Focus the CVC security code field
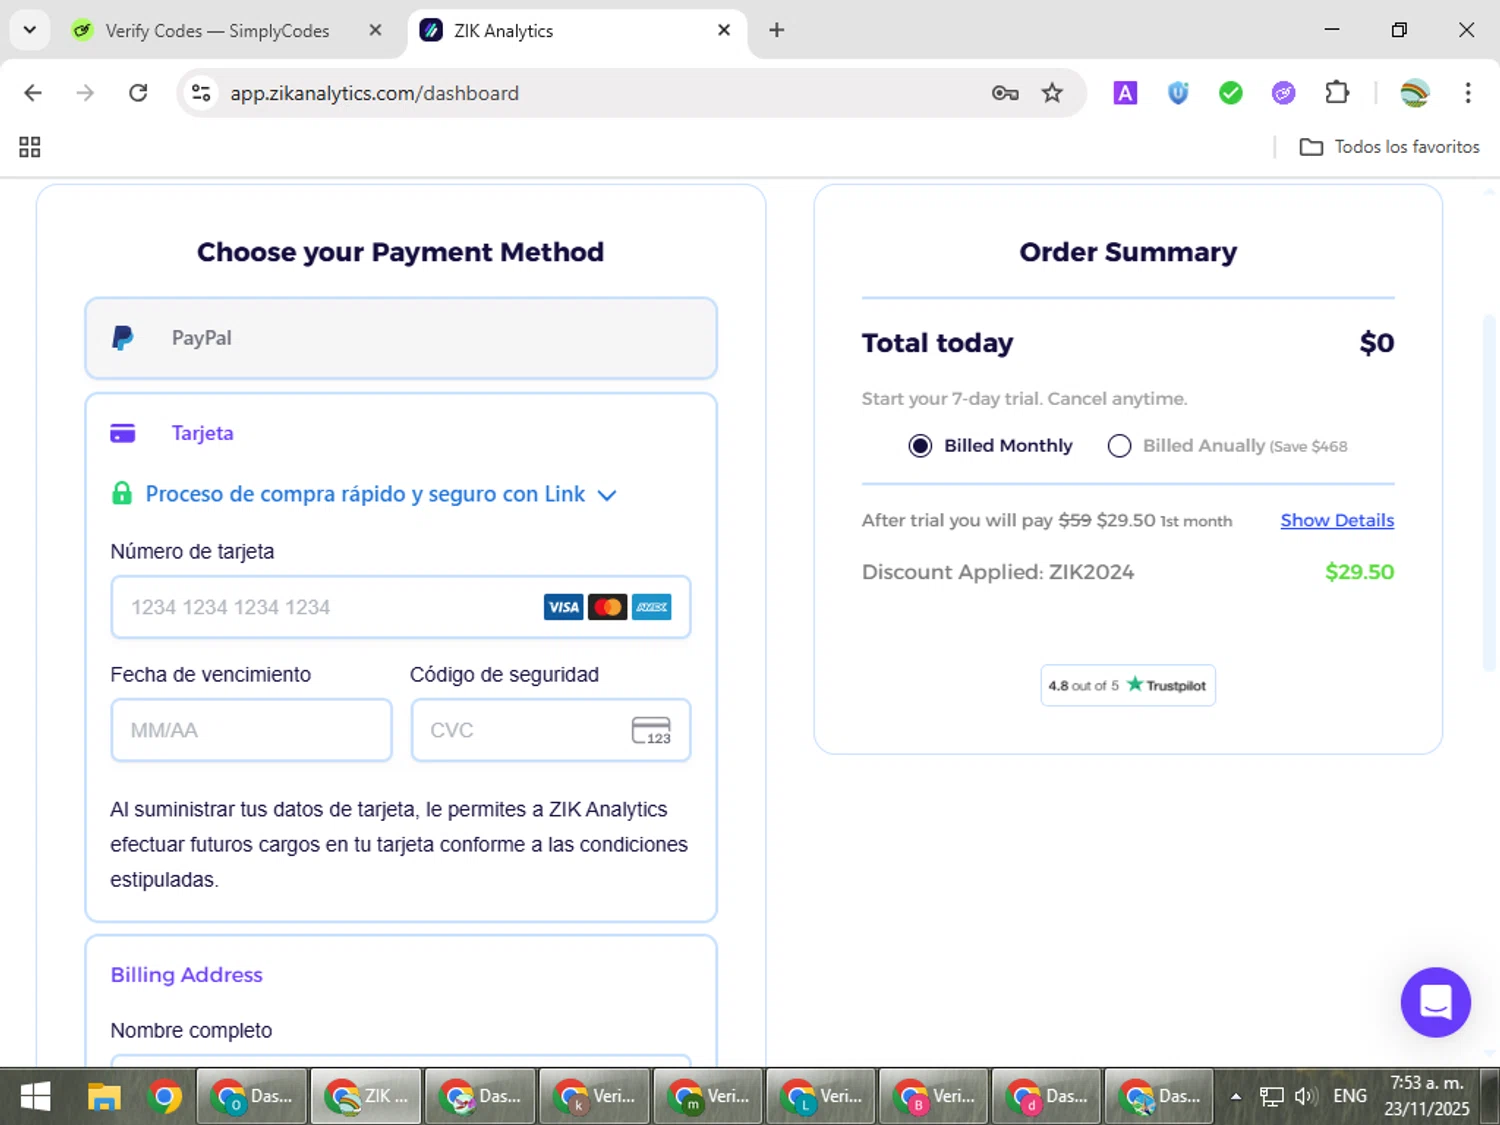The width and height of the screenshot is (1500, 1125). (x=551, y=730)
